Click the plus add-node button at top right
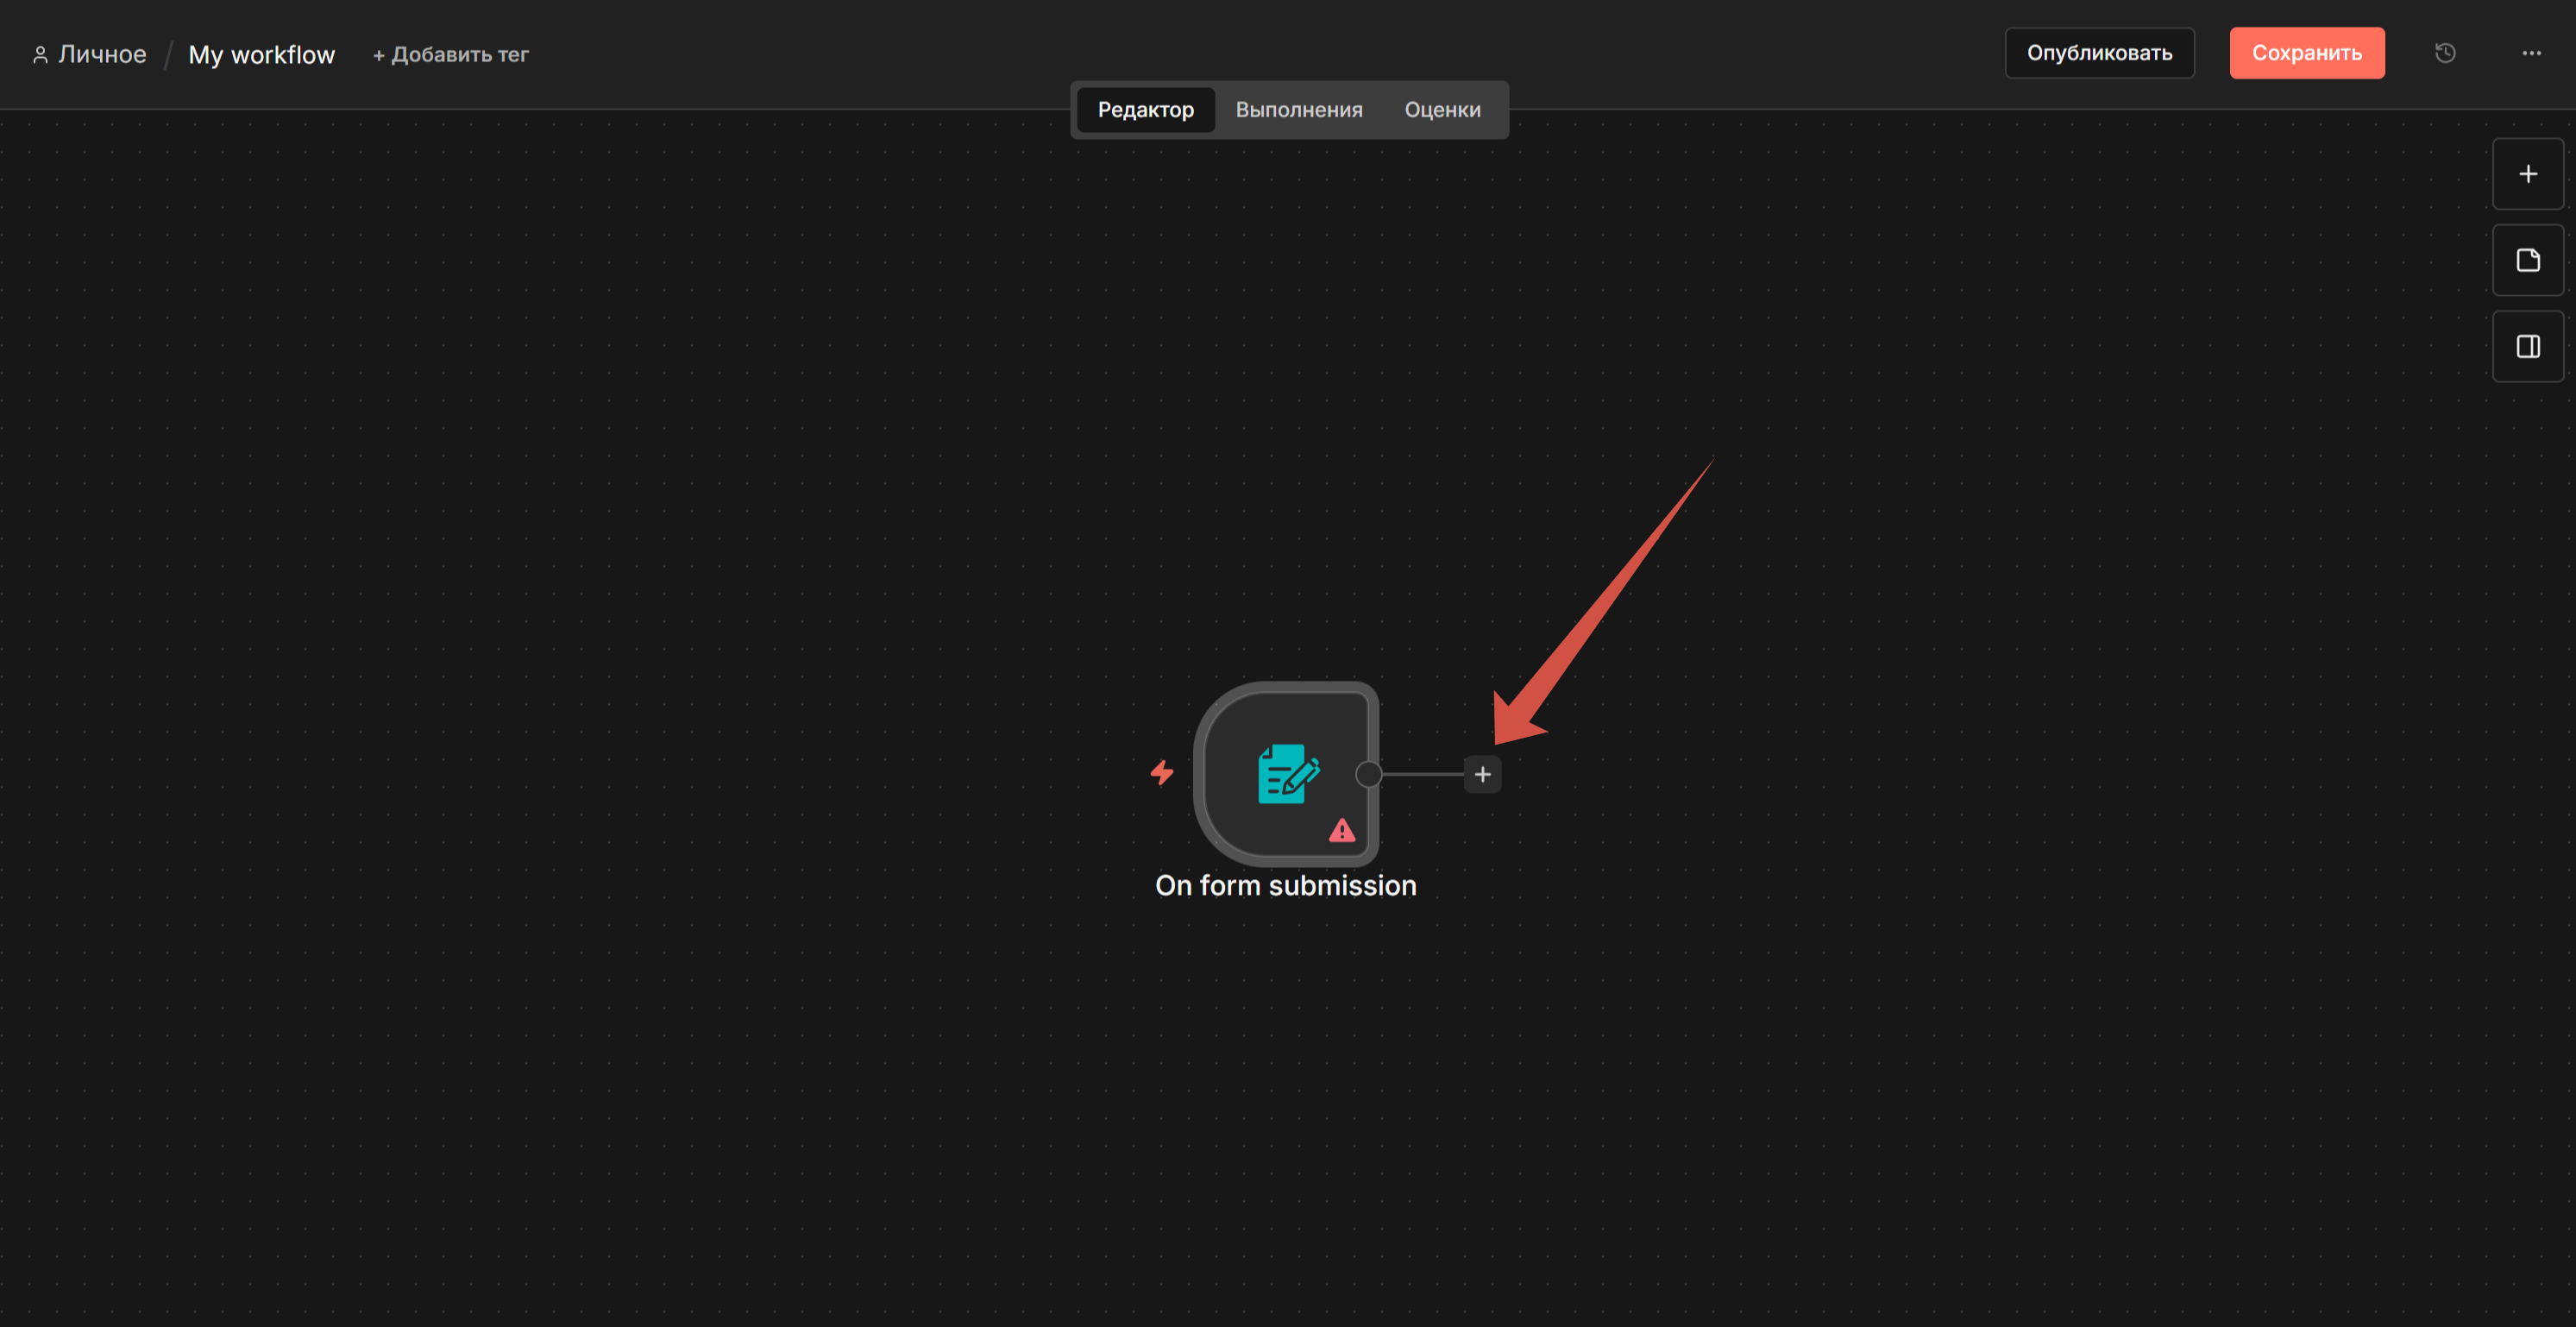Screen dimensions: 2576x1327 pyautogui.click(x=2527, y=174)
